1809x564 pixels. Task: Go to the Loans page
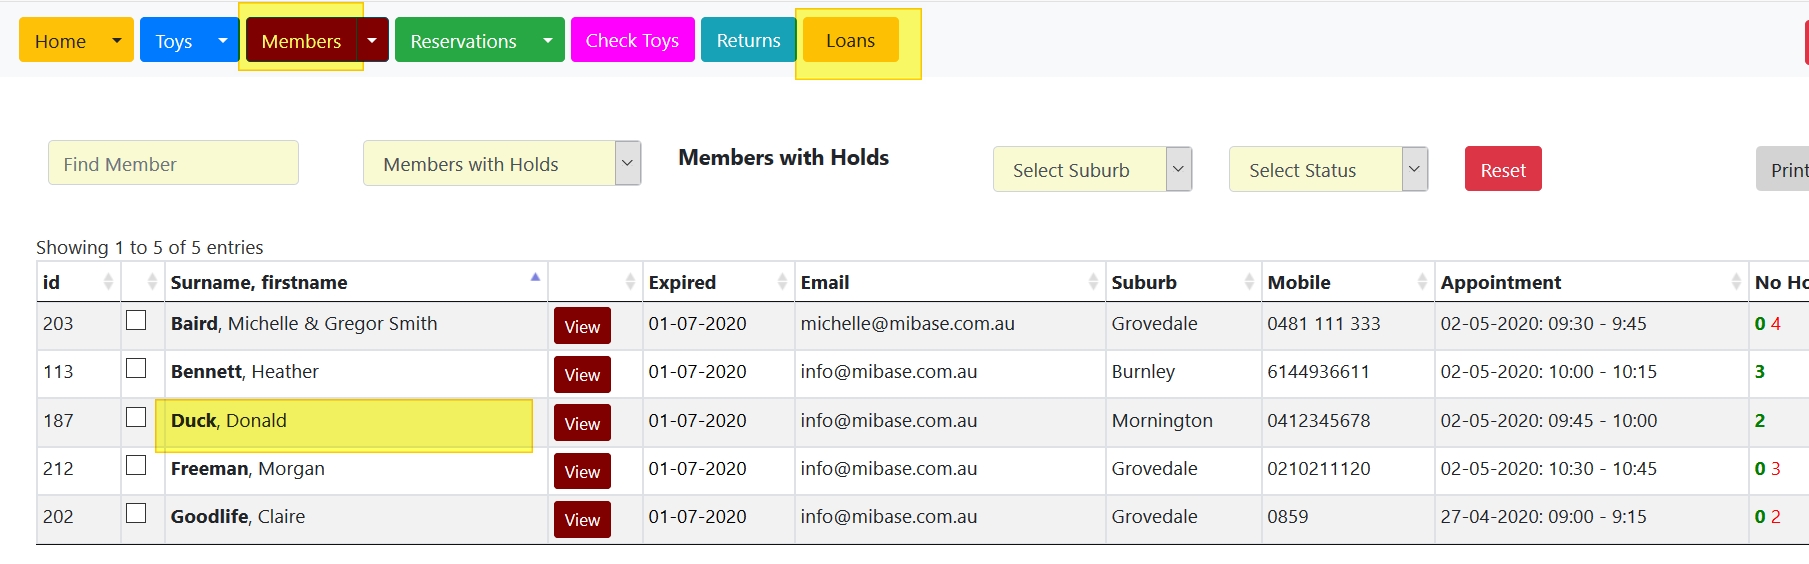[x=850, y=41]
